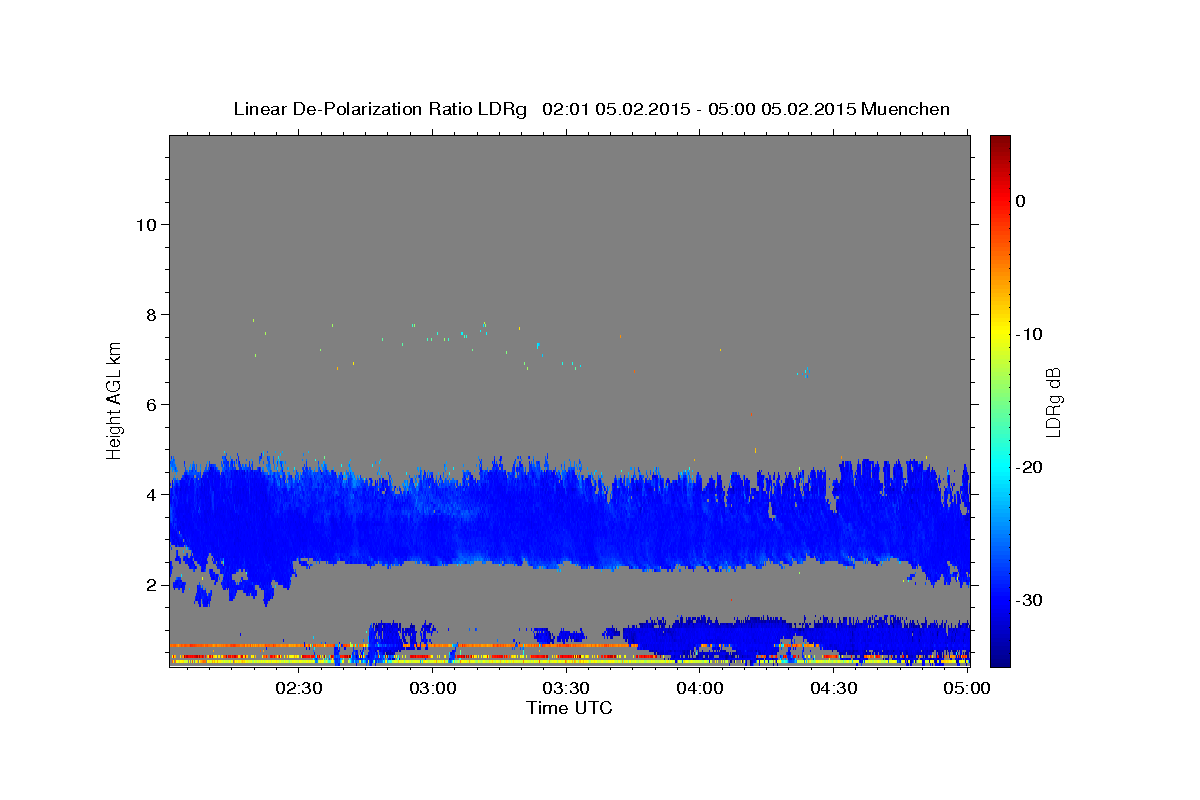Click the plot title 'Linear De-Polarization Ratio LDRg'
Image resolution: width=1200 pixels, height=800 pixels.
coord(380,109)
